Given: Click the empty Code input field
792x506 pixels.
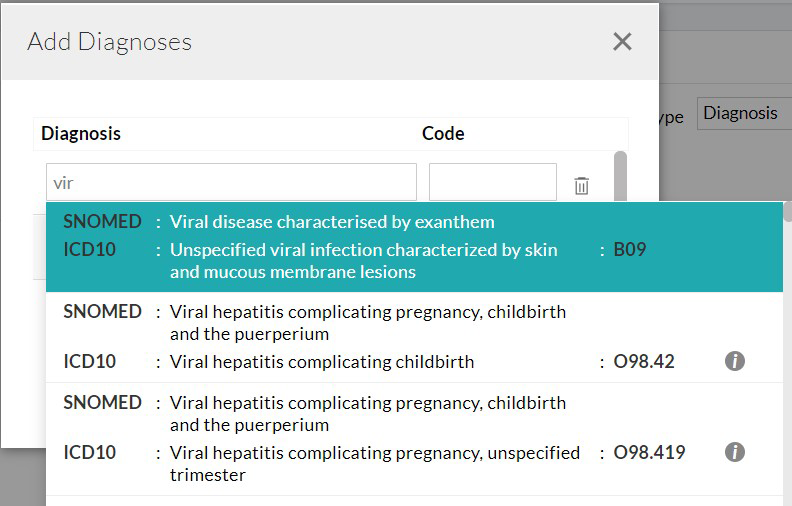Looking at the screenshot, I should [x=492, y=182].
